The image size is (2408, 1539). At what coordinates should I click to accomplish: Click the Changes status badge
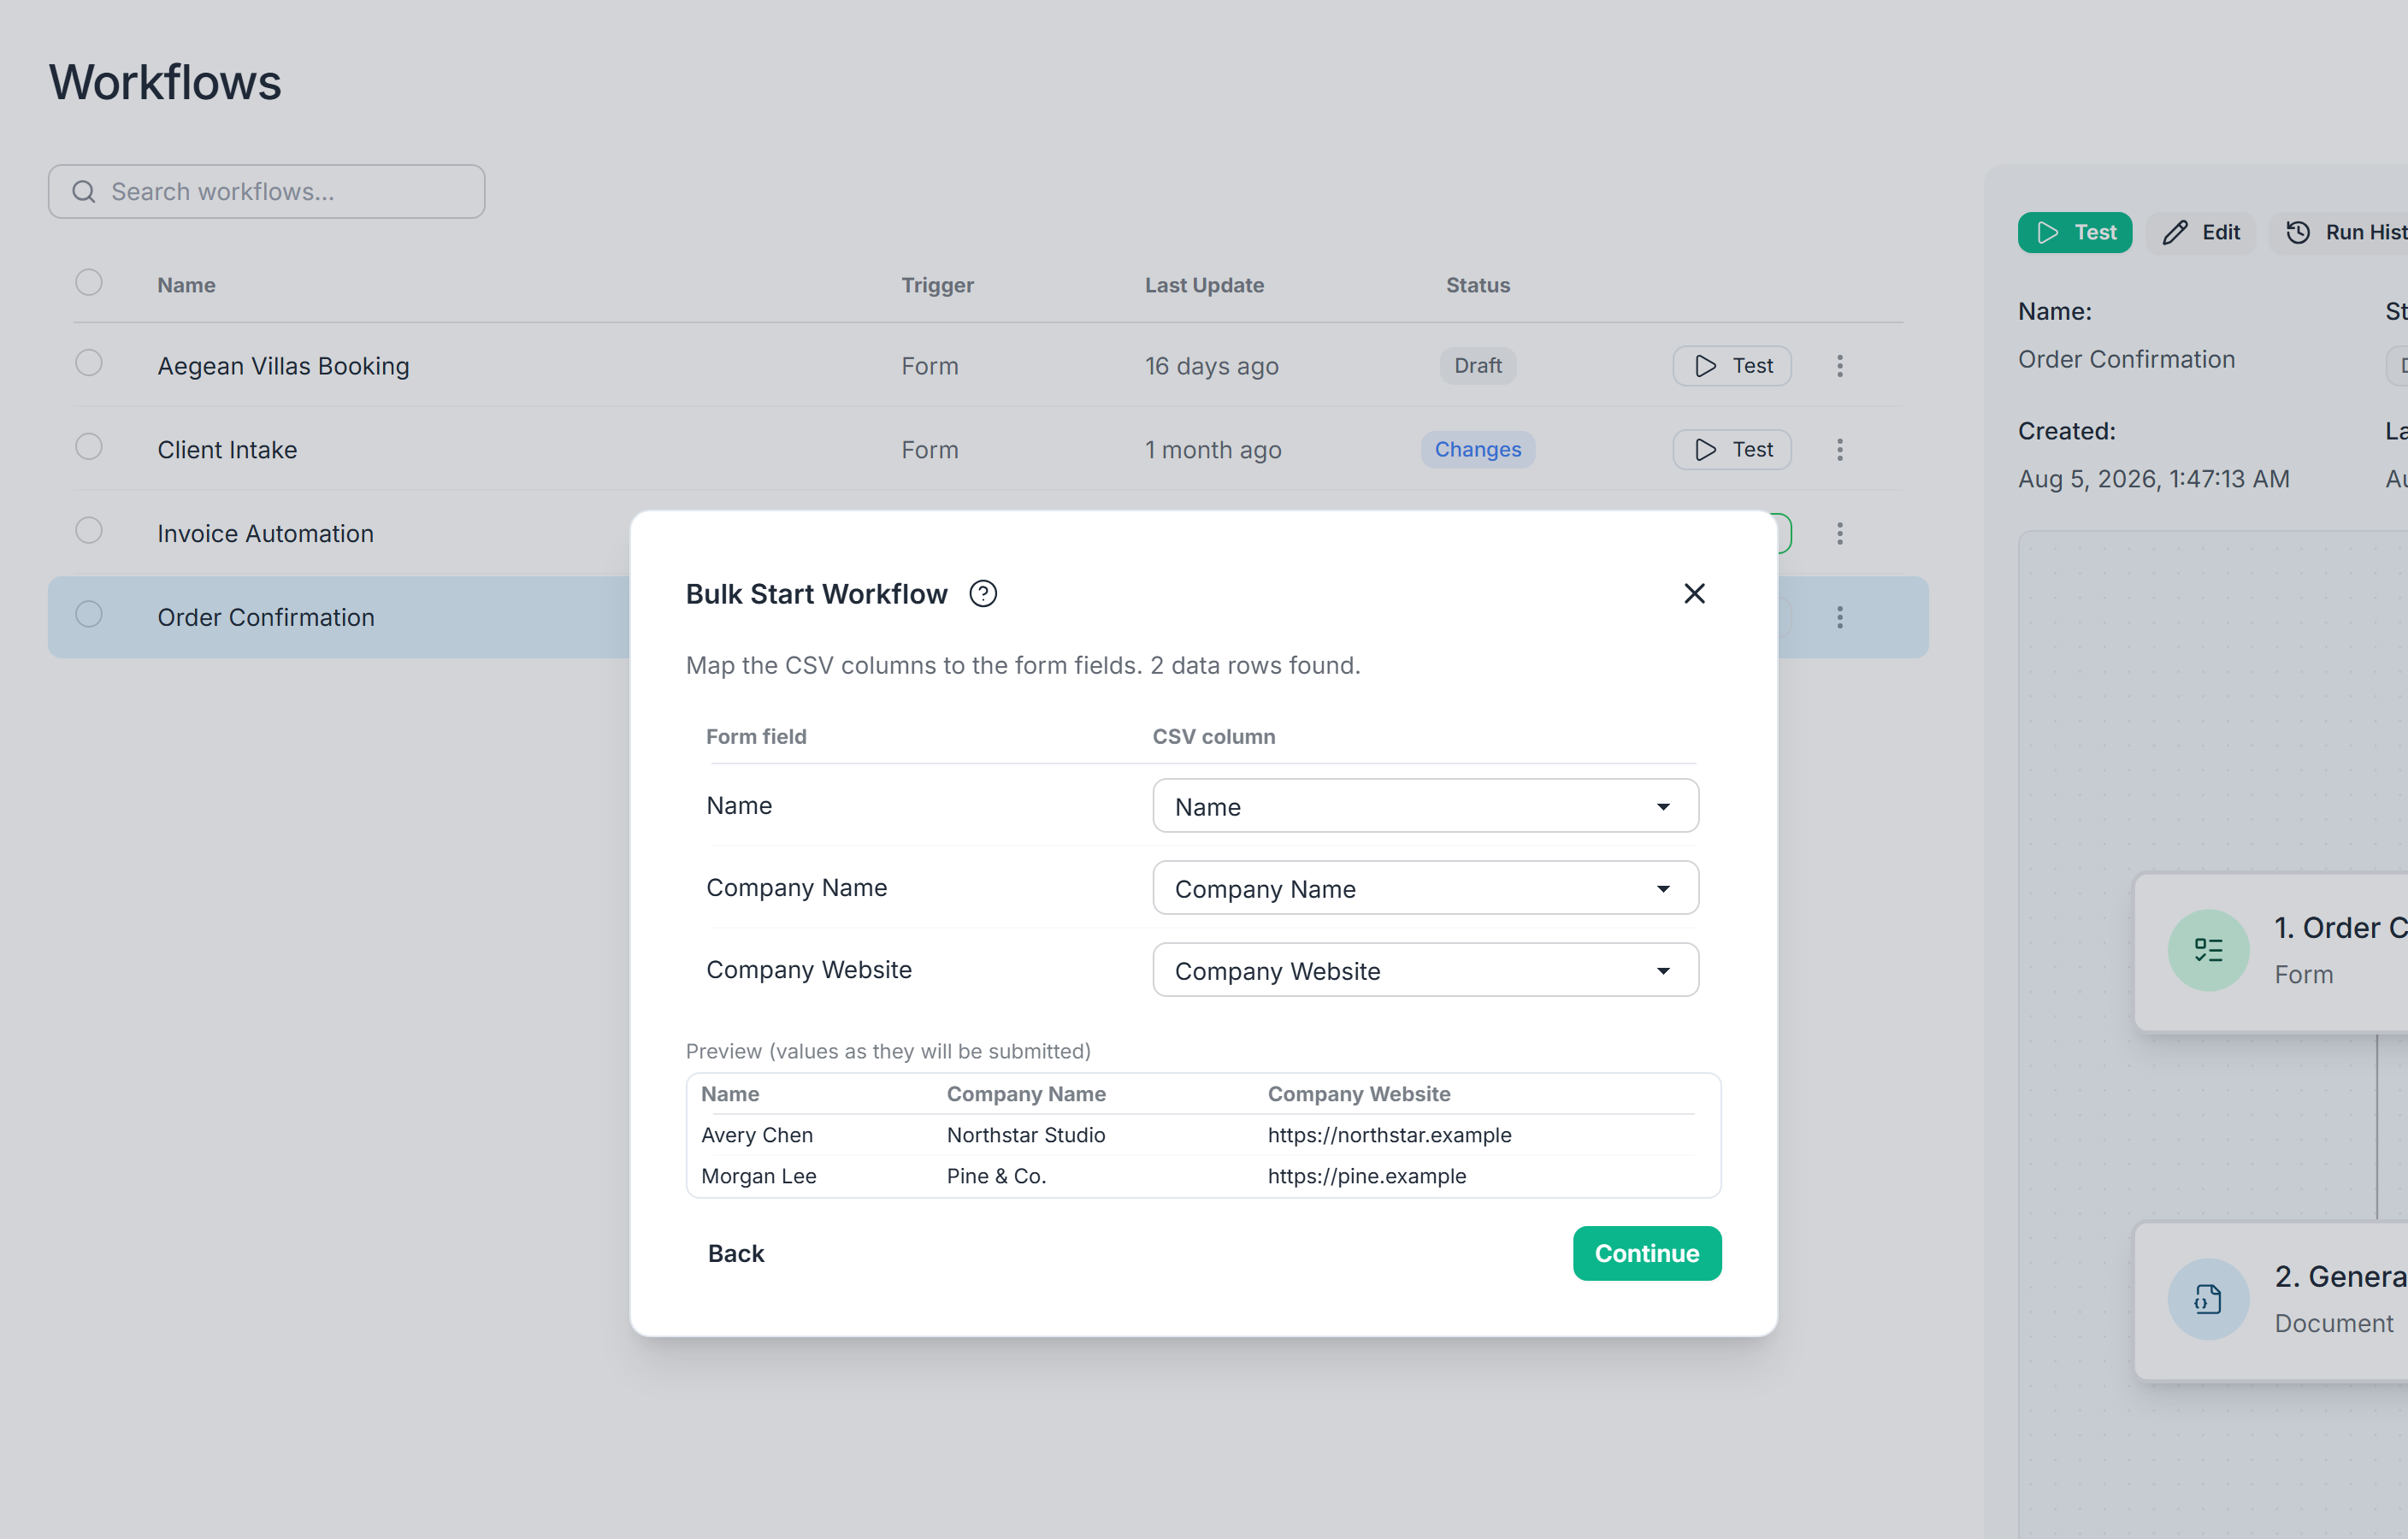click(x=1478, y=450)
